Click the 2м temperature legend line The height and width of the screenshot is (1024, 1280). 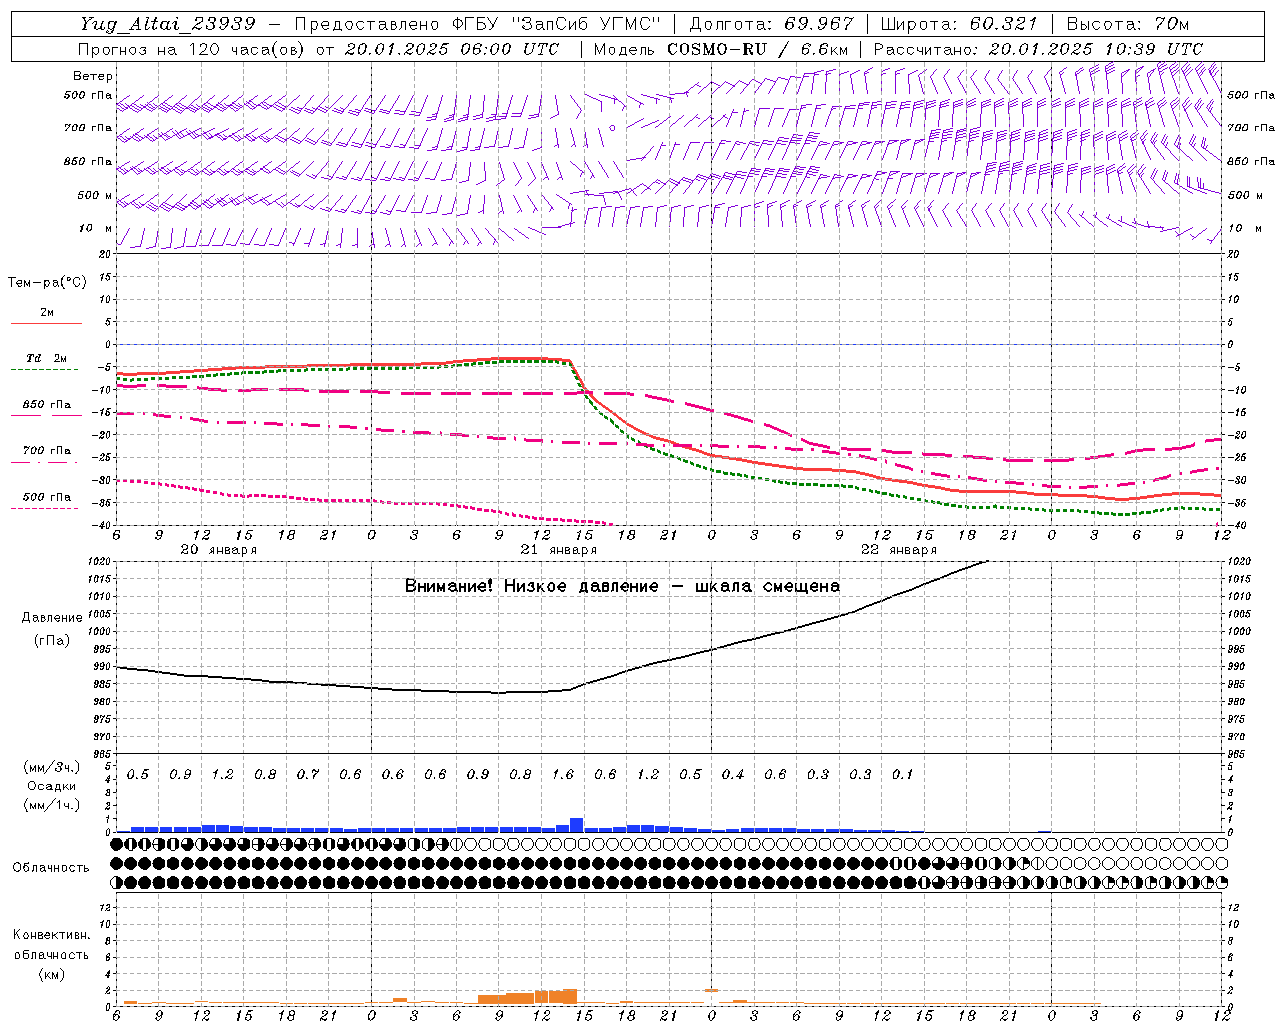(x=46, y=323)
